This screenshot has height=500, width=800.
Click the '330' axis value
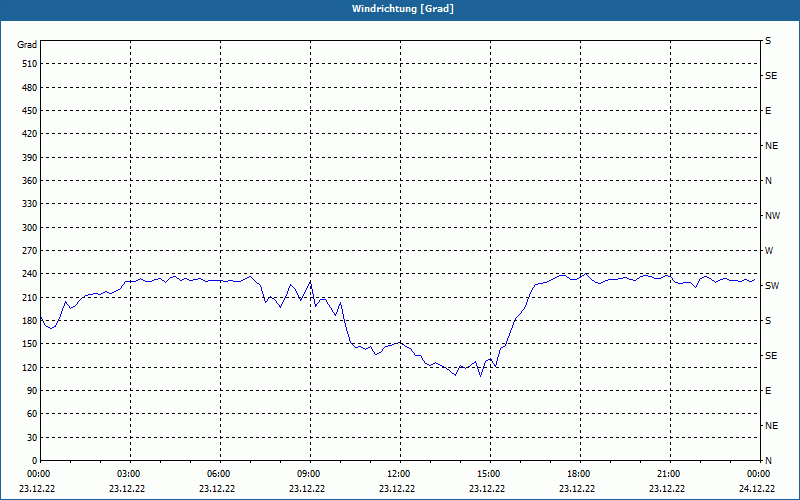pyautogui.click(x=30, y=204)
